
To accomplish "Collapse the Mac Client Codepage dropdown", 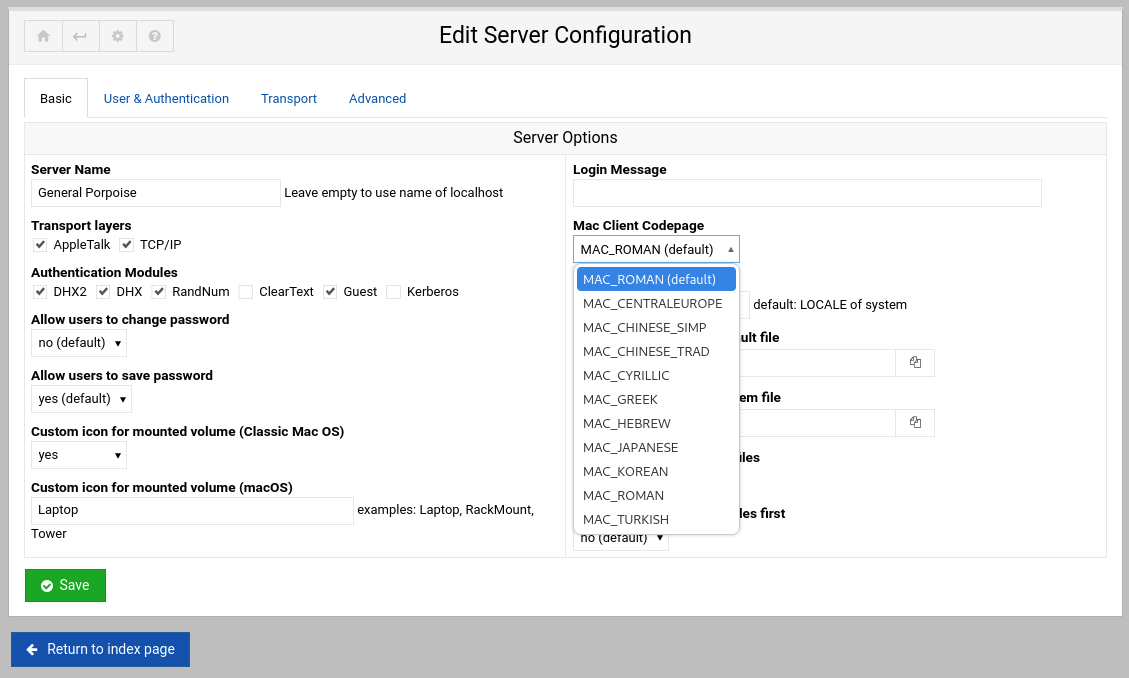I will pyautogui.click(x=656, y=248).
